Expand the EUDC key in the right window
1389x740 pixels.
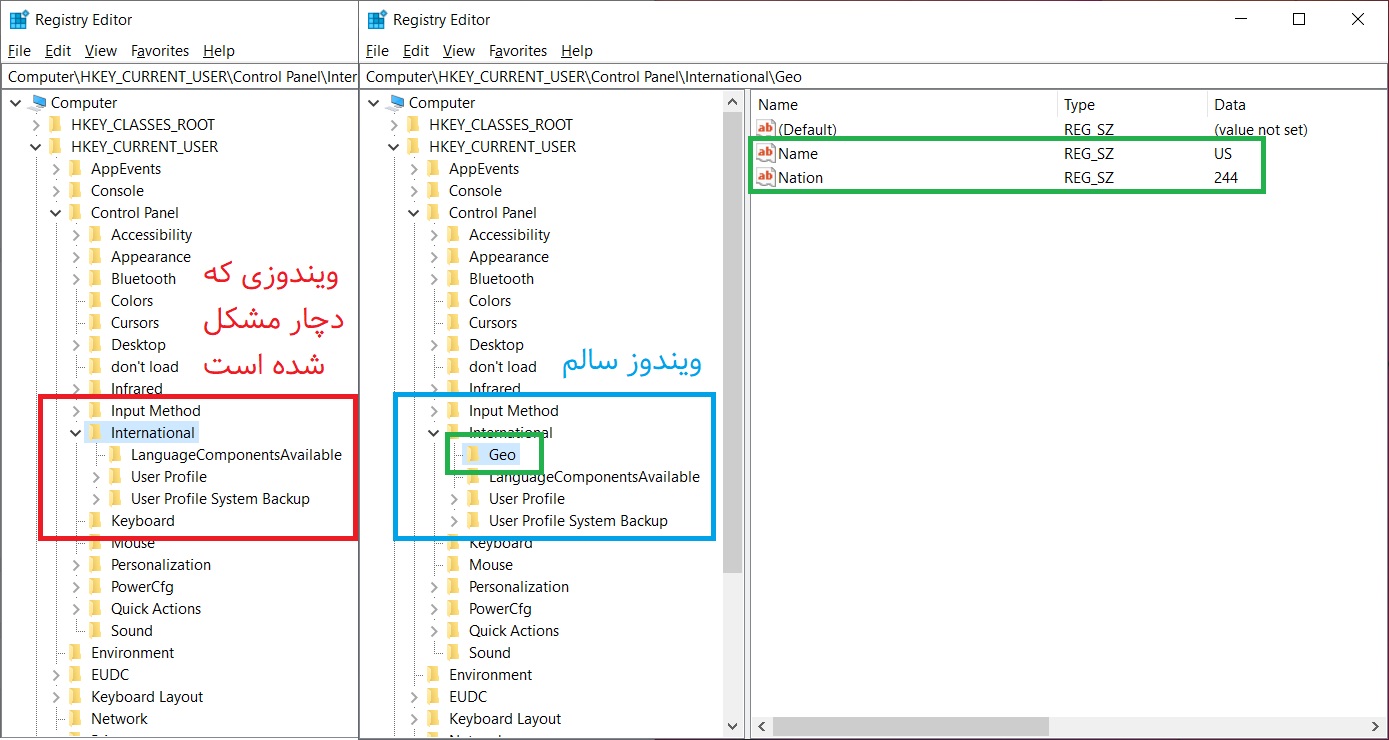tap(414, 697)
